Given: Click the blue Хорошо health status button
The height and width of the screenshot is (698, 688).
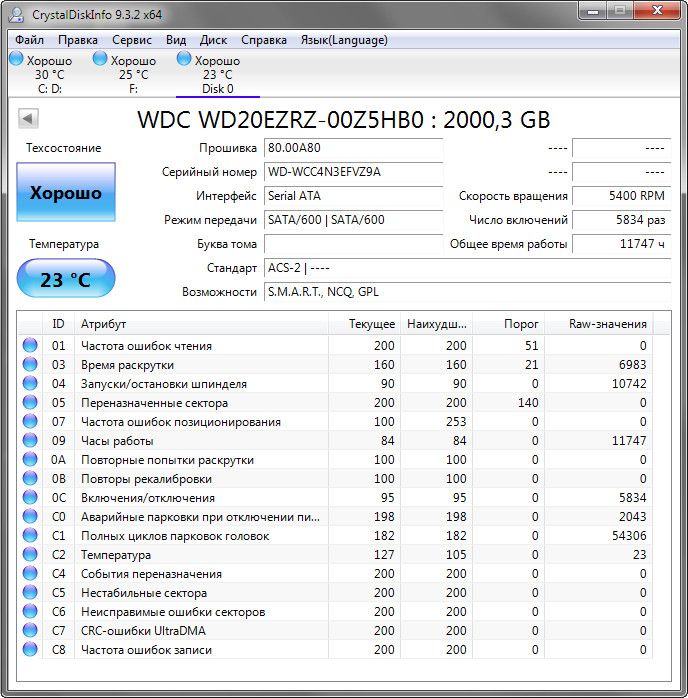Looking at the screenshot, I should pyautogui.click(x=66, y=192).
